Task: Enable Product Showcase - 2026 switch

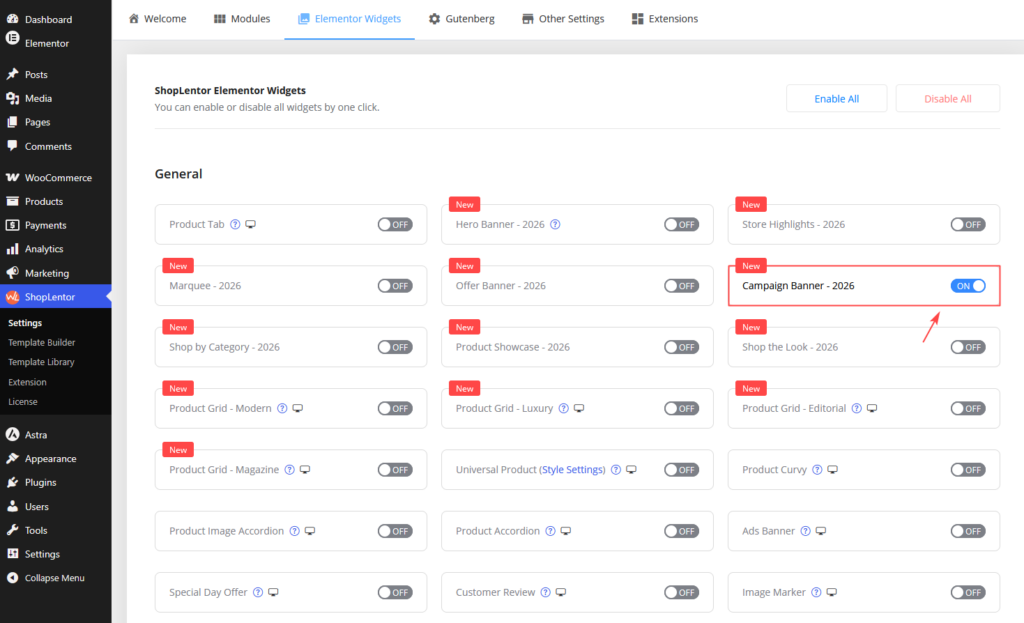Action: tap(682, 347)
